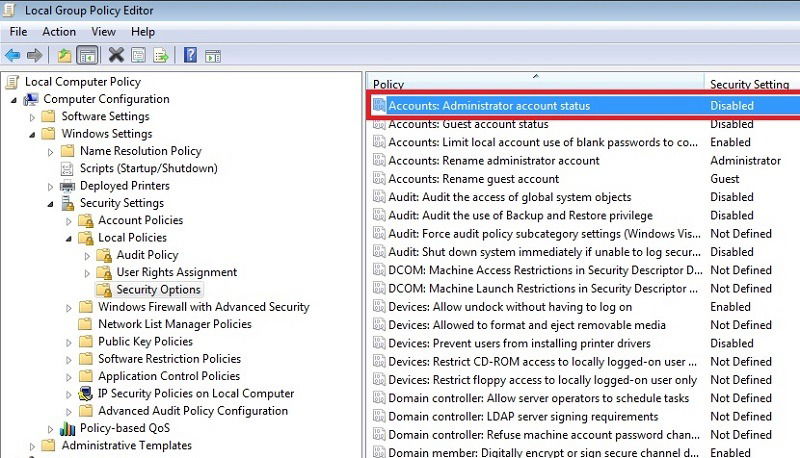Viewport: 800px width, 458px height.
Task: Sort by the Policy column header
Action: pos(535,84)
